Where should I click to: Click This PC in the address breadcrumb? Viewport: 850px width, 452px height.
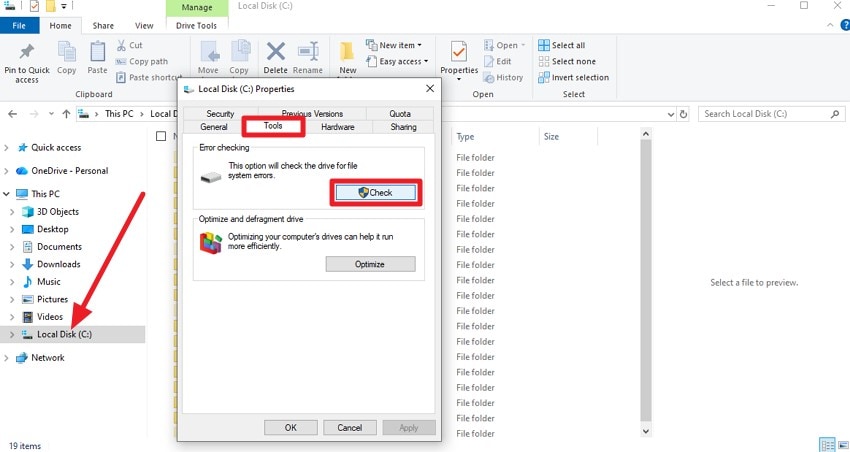119,114
